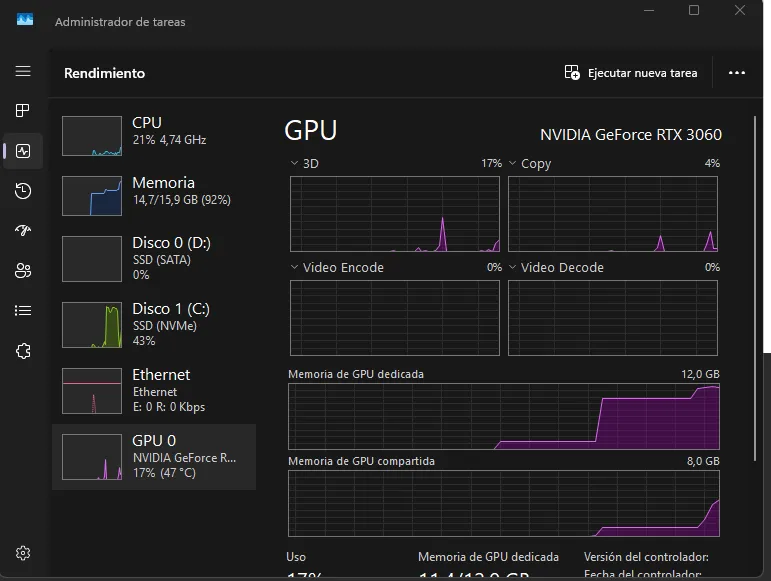Click the 0% Video Encode usage value

click(x=494, y=267)
